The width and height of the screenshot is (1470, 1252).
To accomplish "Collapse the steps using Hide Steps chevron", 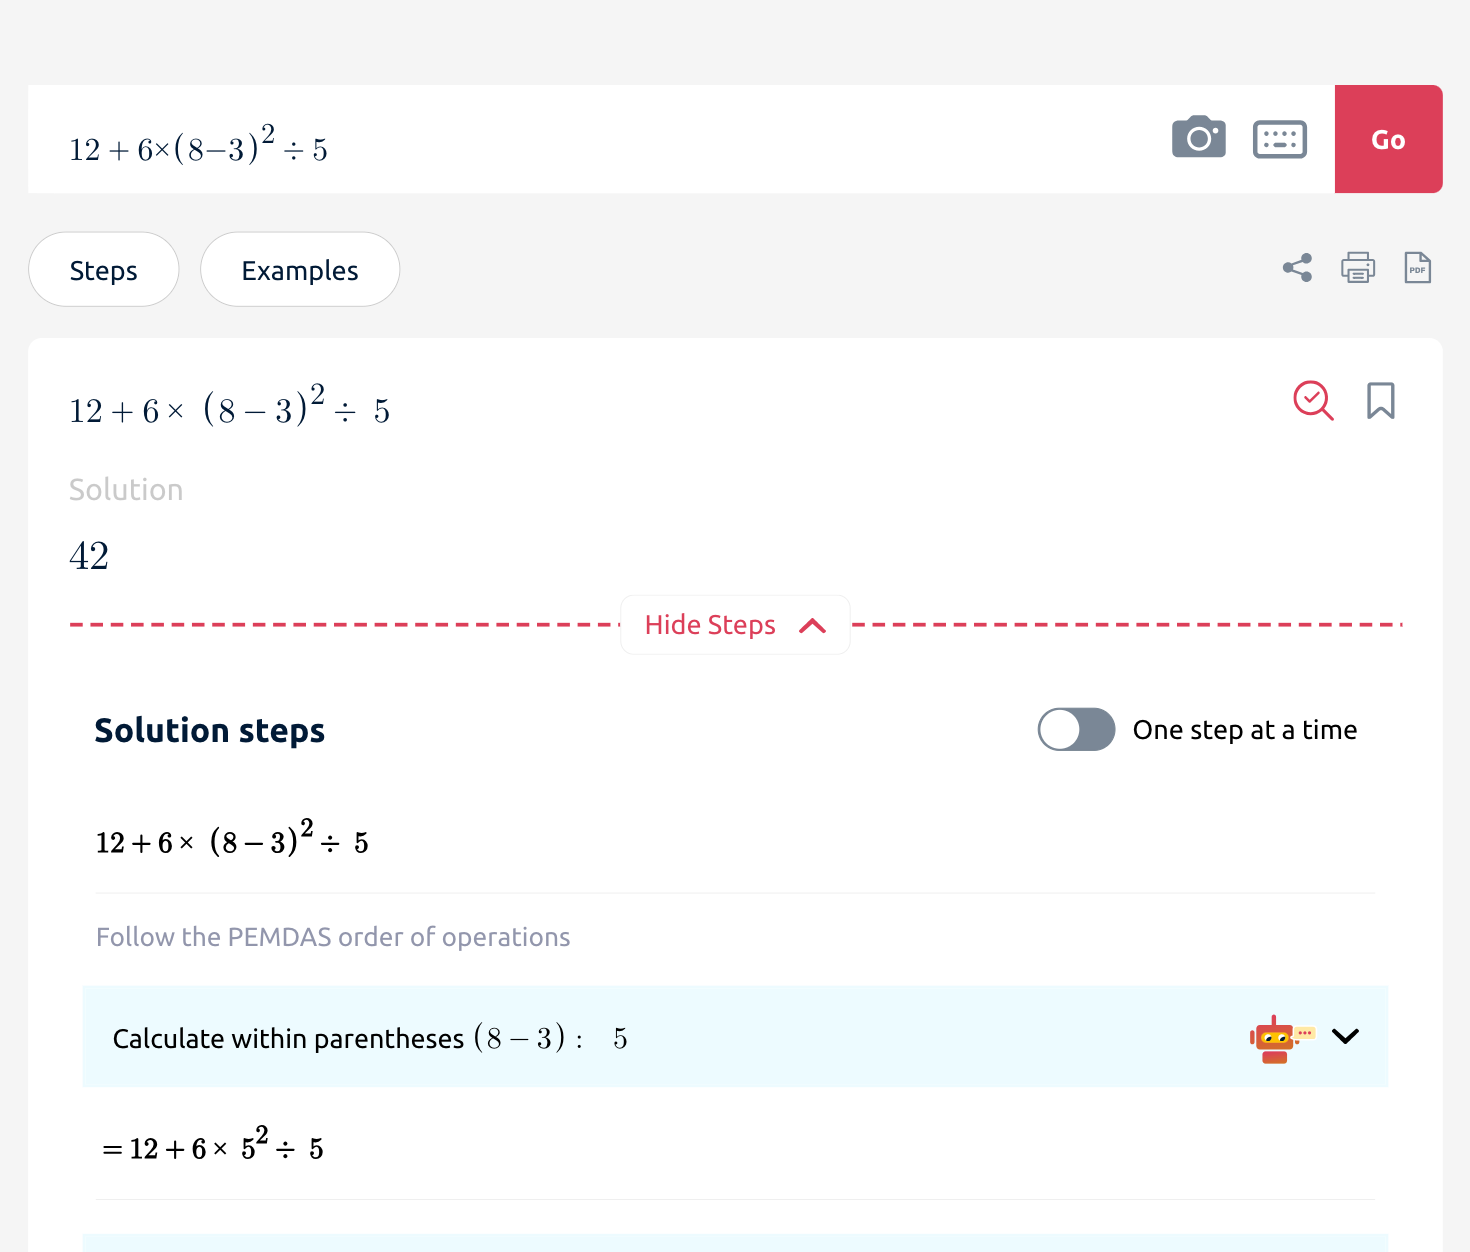I will click(x=814, y=624).
